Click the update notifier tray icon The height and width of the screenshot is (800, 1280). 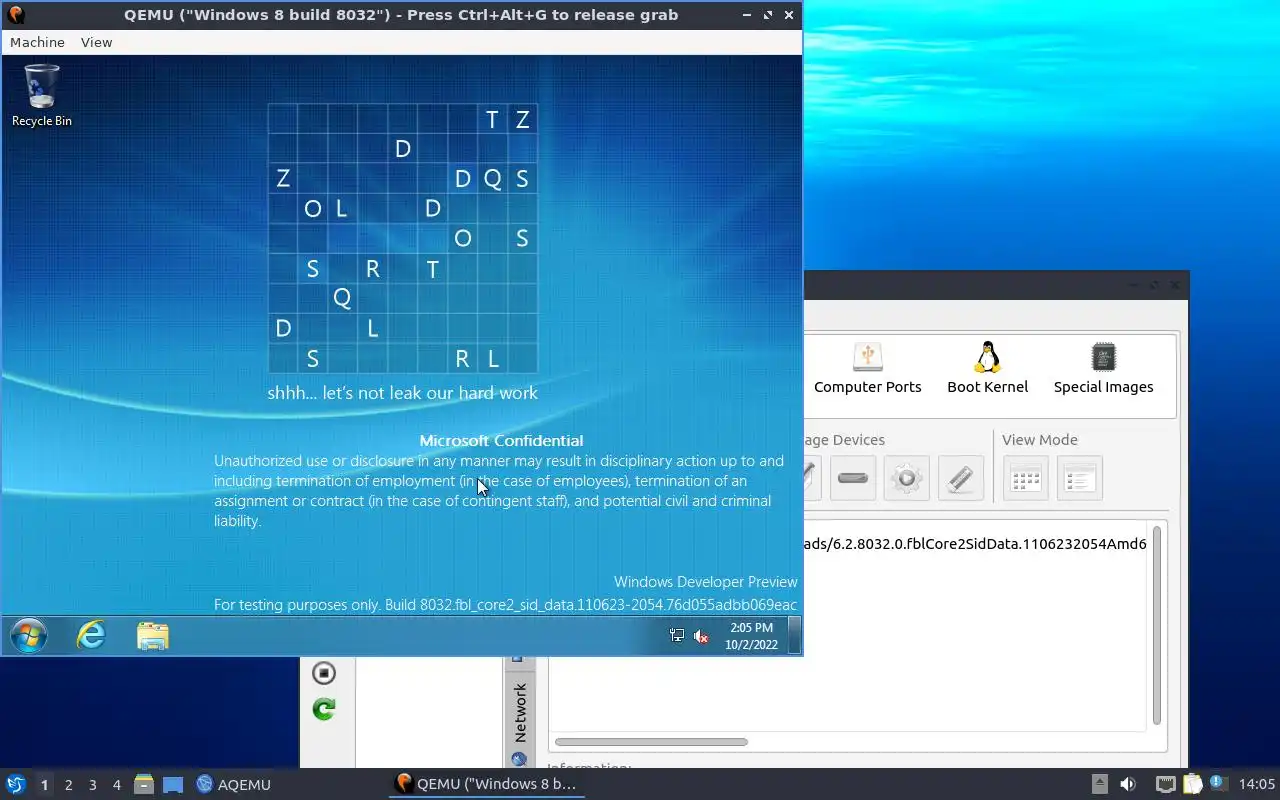pyautogui.click(x=1217, y=783)
